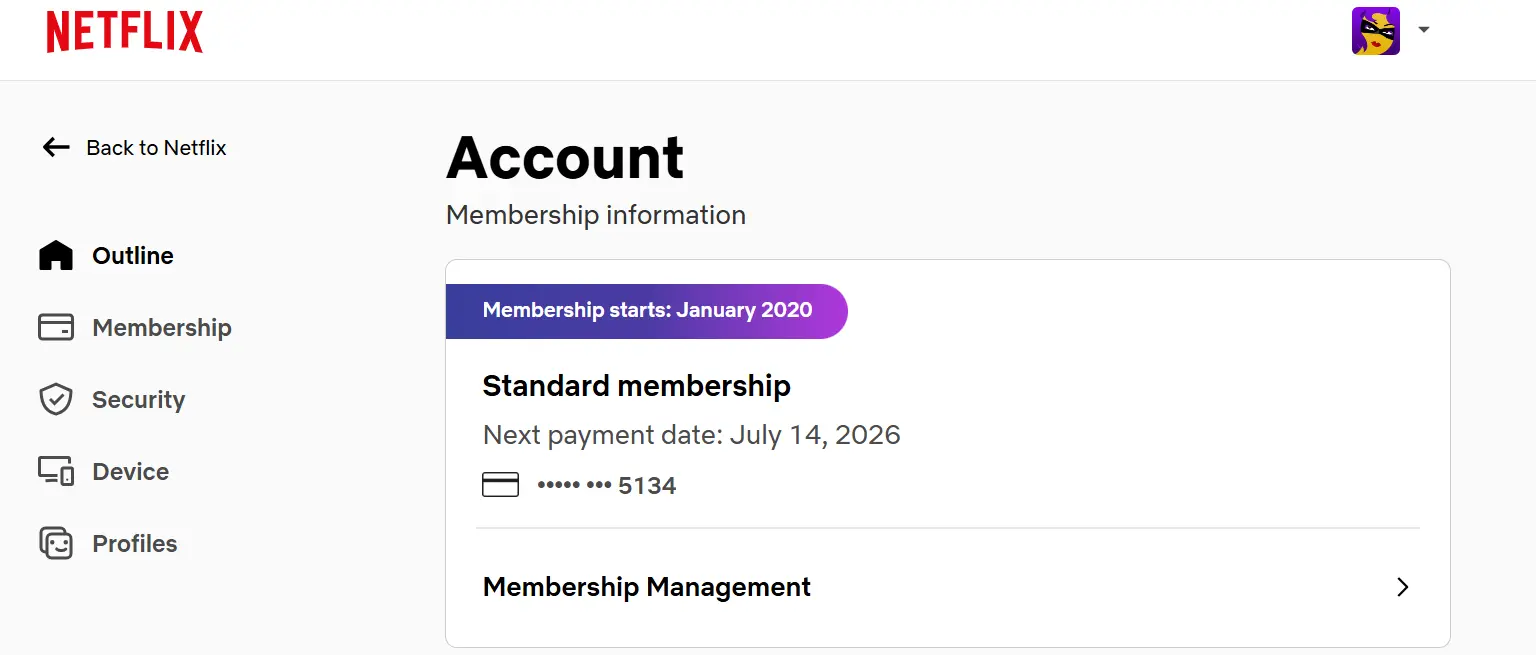Click the Membership starts January 2020 badge

pyautogui.click(x=647, y=311)
